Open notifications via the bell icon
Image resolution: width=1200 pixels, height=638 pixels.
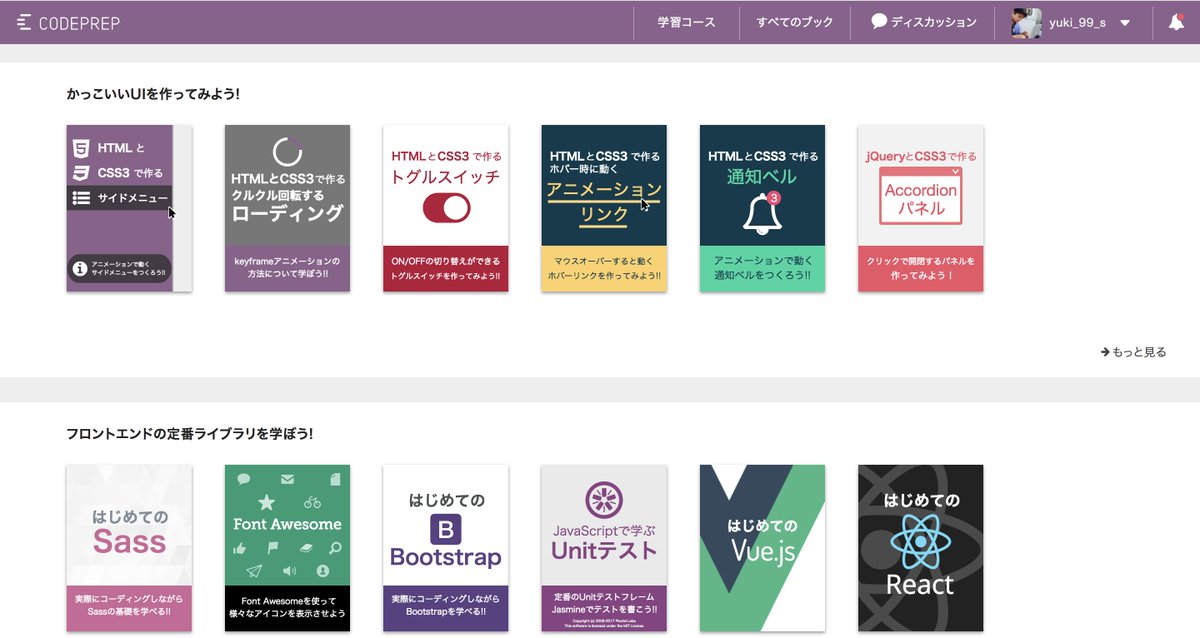1177,21
